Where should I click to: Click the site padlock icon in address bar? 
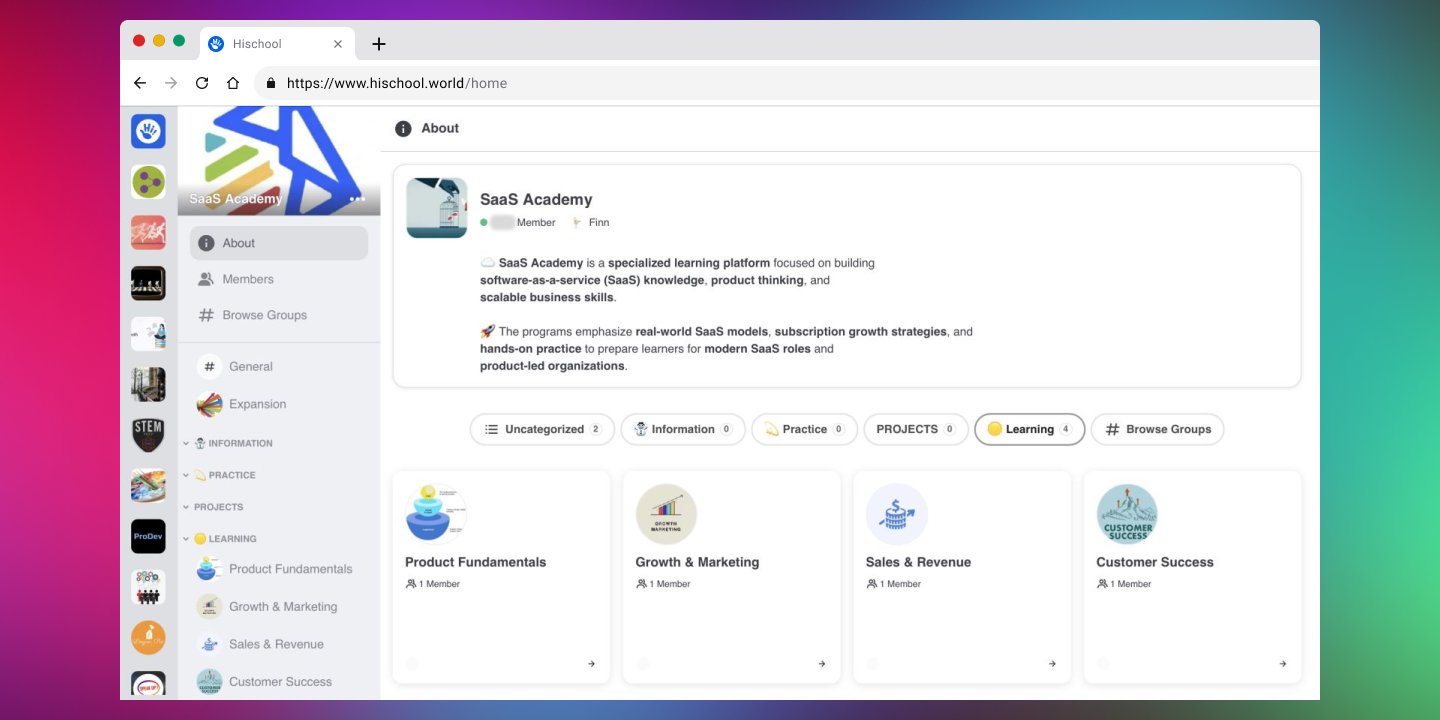tap(270, 83)
